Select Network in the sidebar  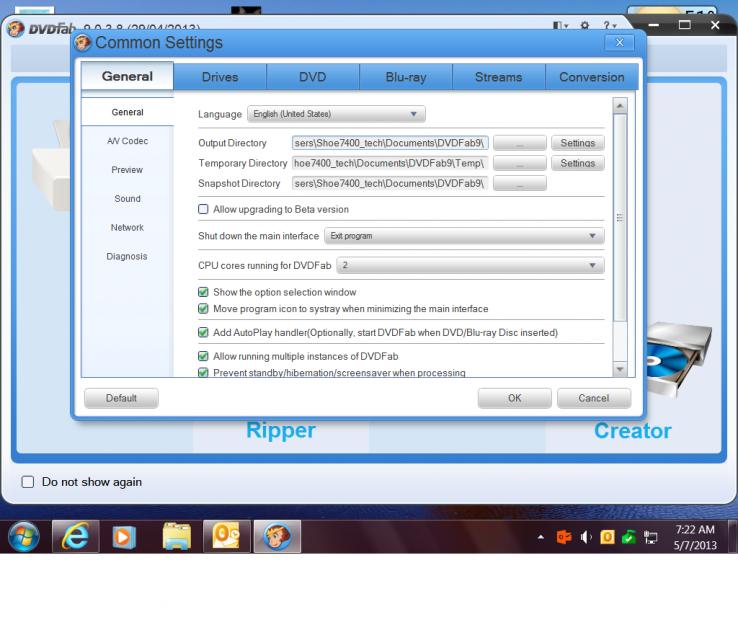click(x=127, y=228)
